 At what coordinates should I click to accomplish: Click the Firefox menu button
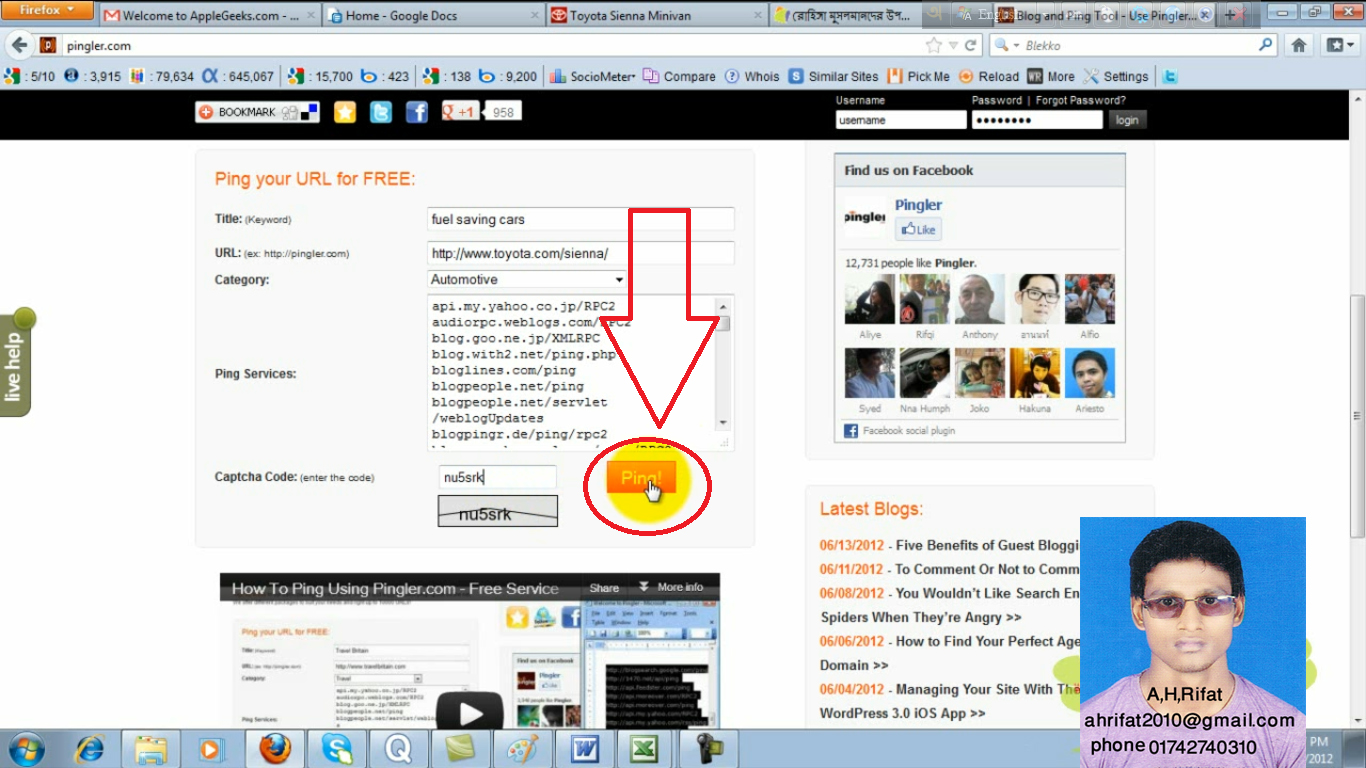click(x=48, y=10)
